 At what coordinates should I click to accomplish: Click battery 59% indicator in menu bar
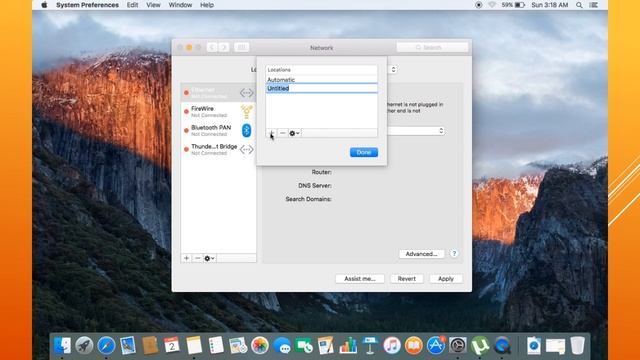coord(513,5)
